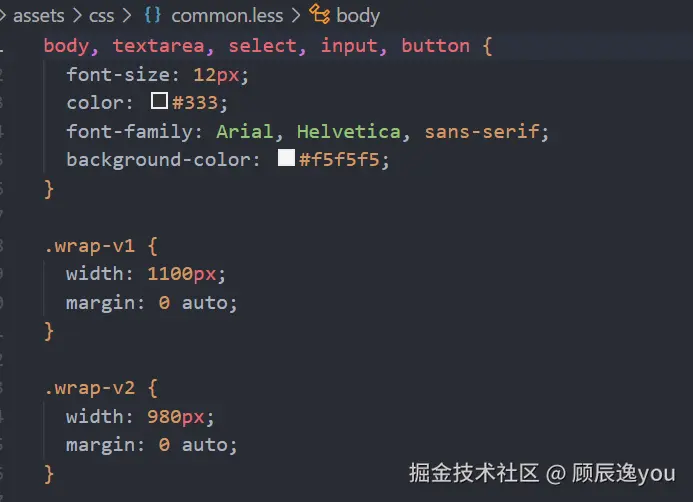Click the .wrap-v2 selector line
Viewport: 693px width, 502px height.
coord(102,388)
